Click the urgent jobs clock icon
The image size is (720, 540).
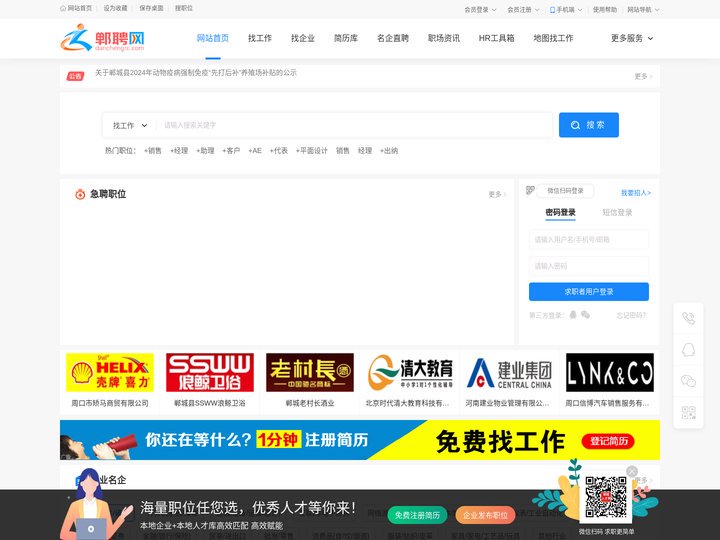(80, 194)
